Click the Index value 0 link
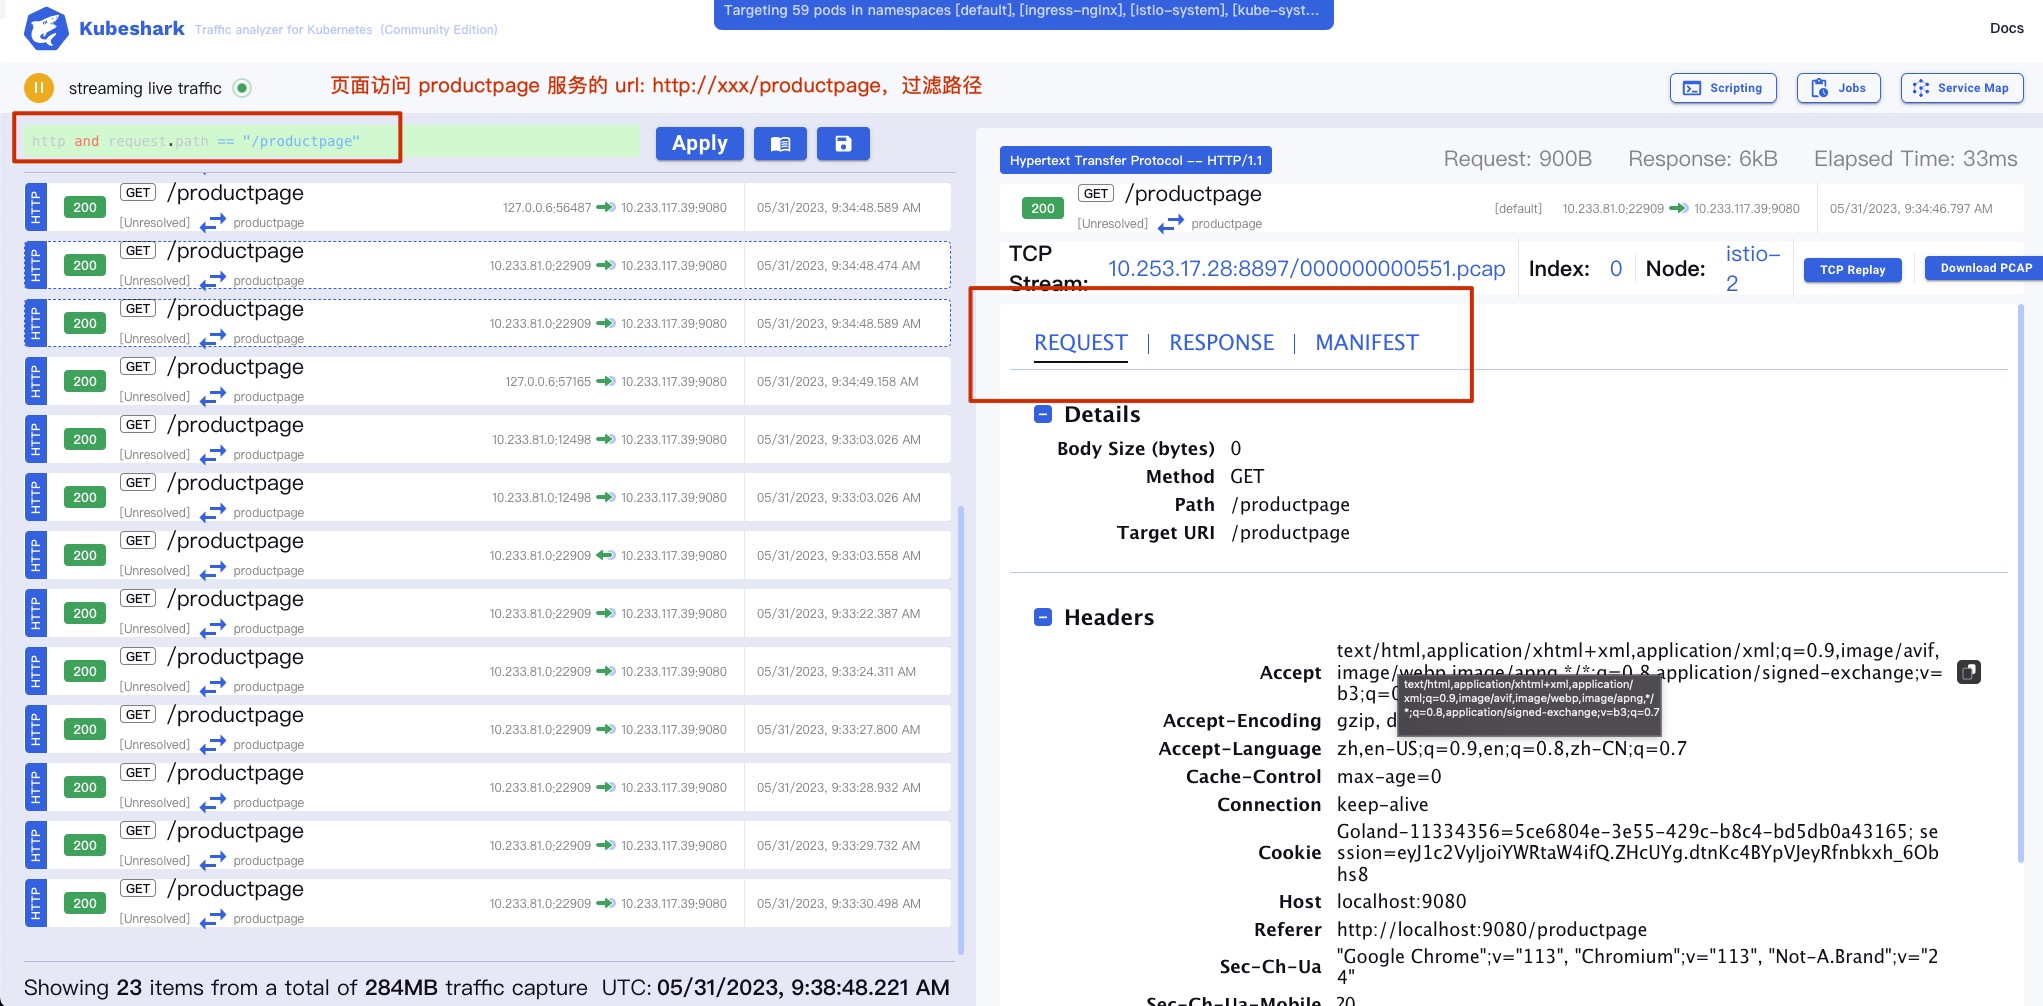The width and height of the screenshot is (2043, 1006). (1615, 269)
